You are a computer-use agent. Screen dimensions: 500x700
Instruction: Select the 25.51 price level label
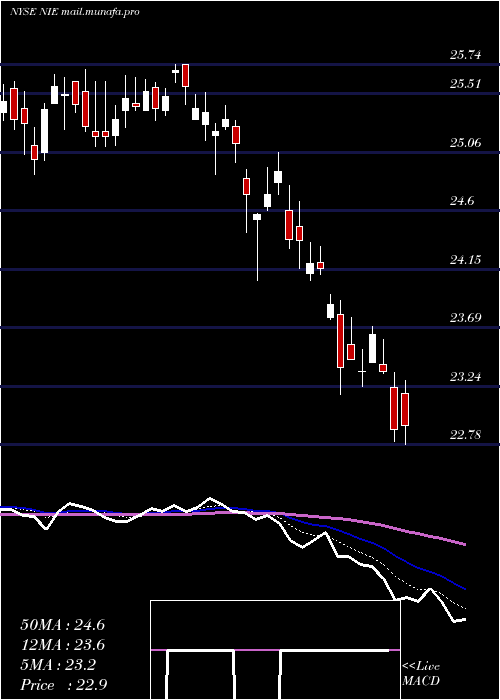click(466, 84)
